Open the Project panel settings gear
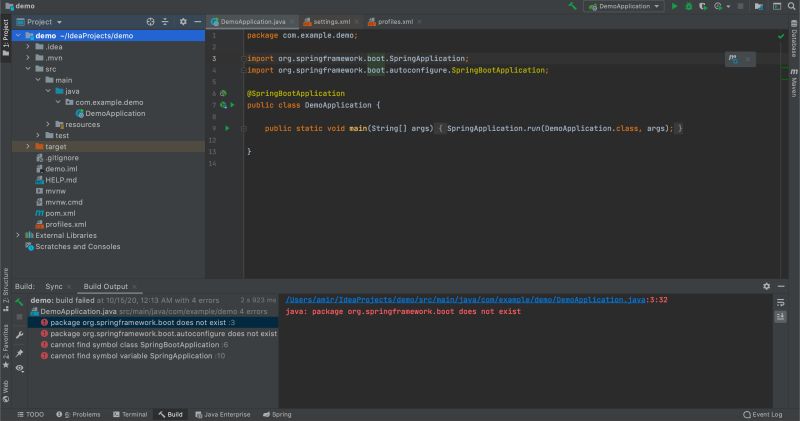Viewport: 800px width, 421px height. click(183, 22)
